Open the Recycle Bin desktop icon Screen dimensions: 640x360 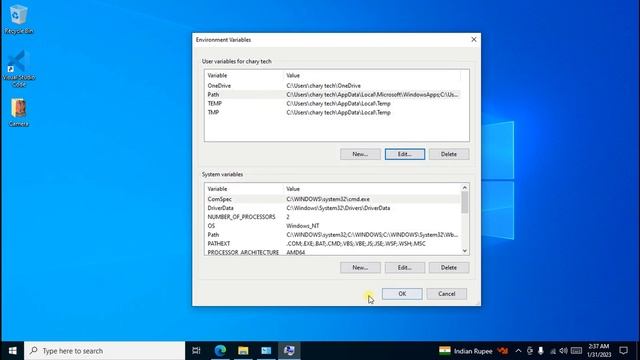[x=18, y=19]
